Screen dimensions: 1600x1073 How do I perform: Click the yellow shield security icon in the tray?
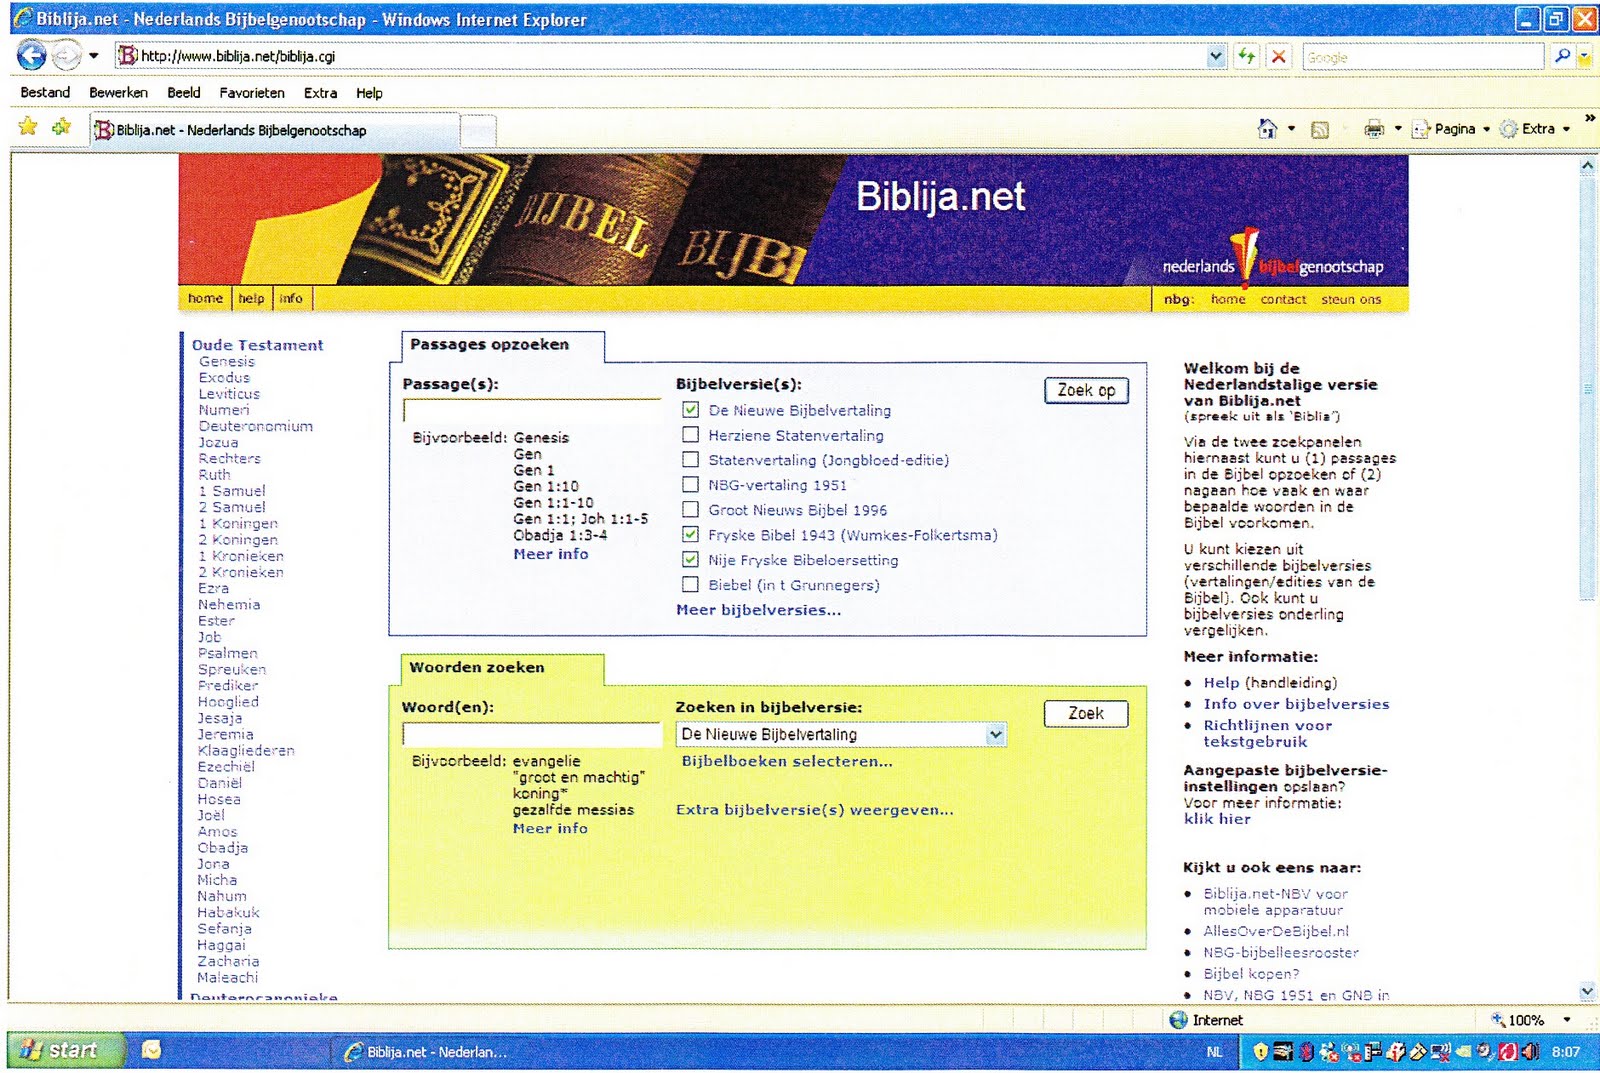[x=1261, y=1052]
